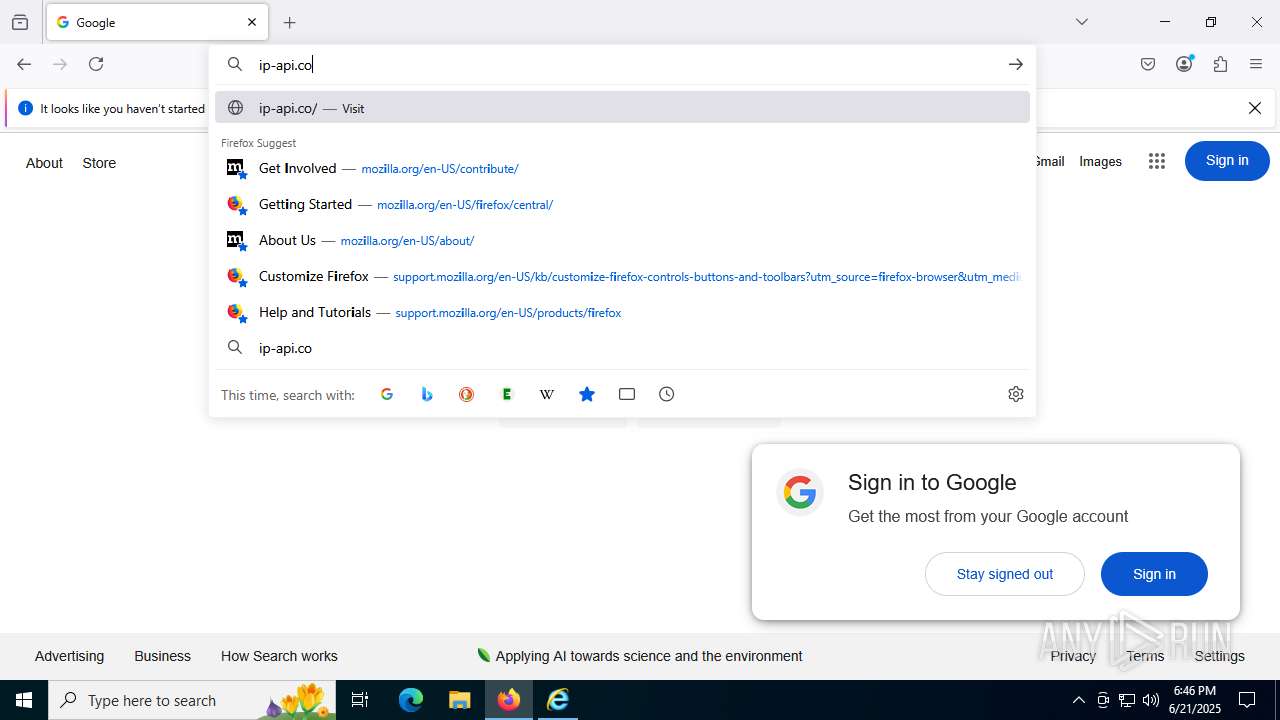
Task: Select the About Us suggestion
Action: (x=622, y=240)
